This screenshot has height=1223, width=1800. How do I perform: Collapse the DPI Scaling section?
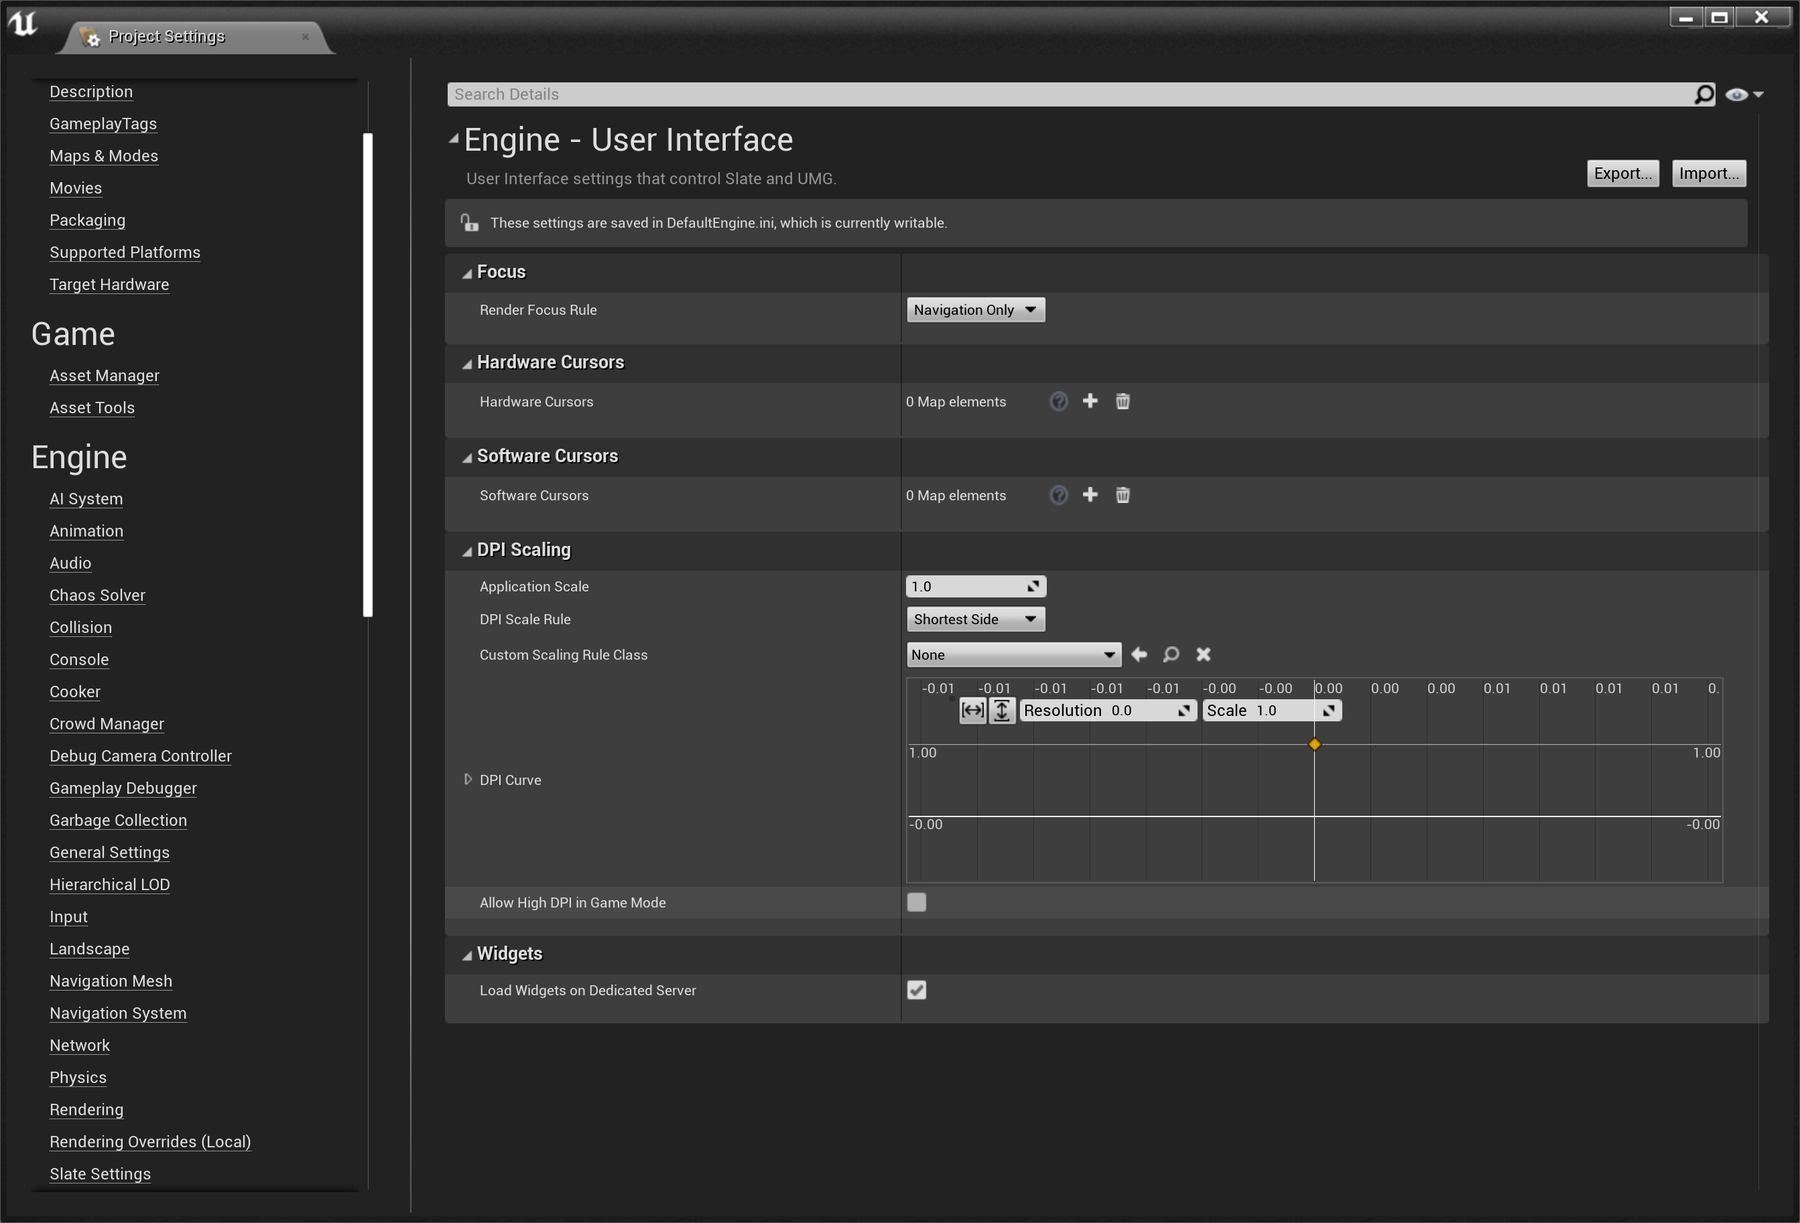(x=467, y=551)
